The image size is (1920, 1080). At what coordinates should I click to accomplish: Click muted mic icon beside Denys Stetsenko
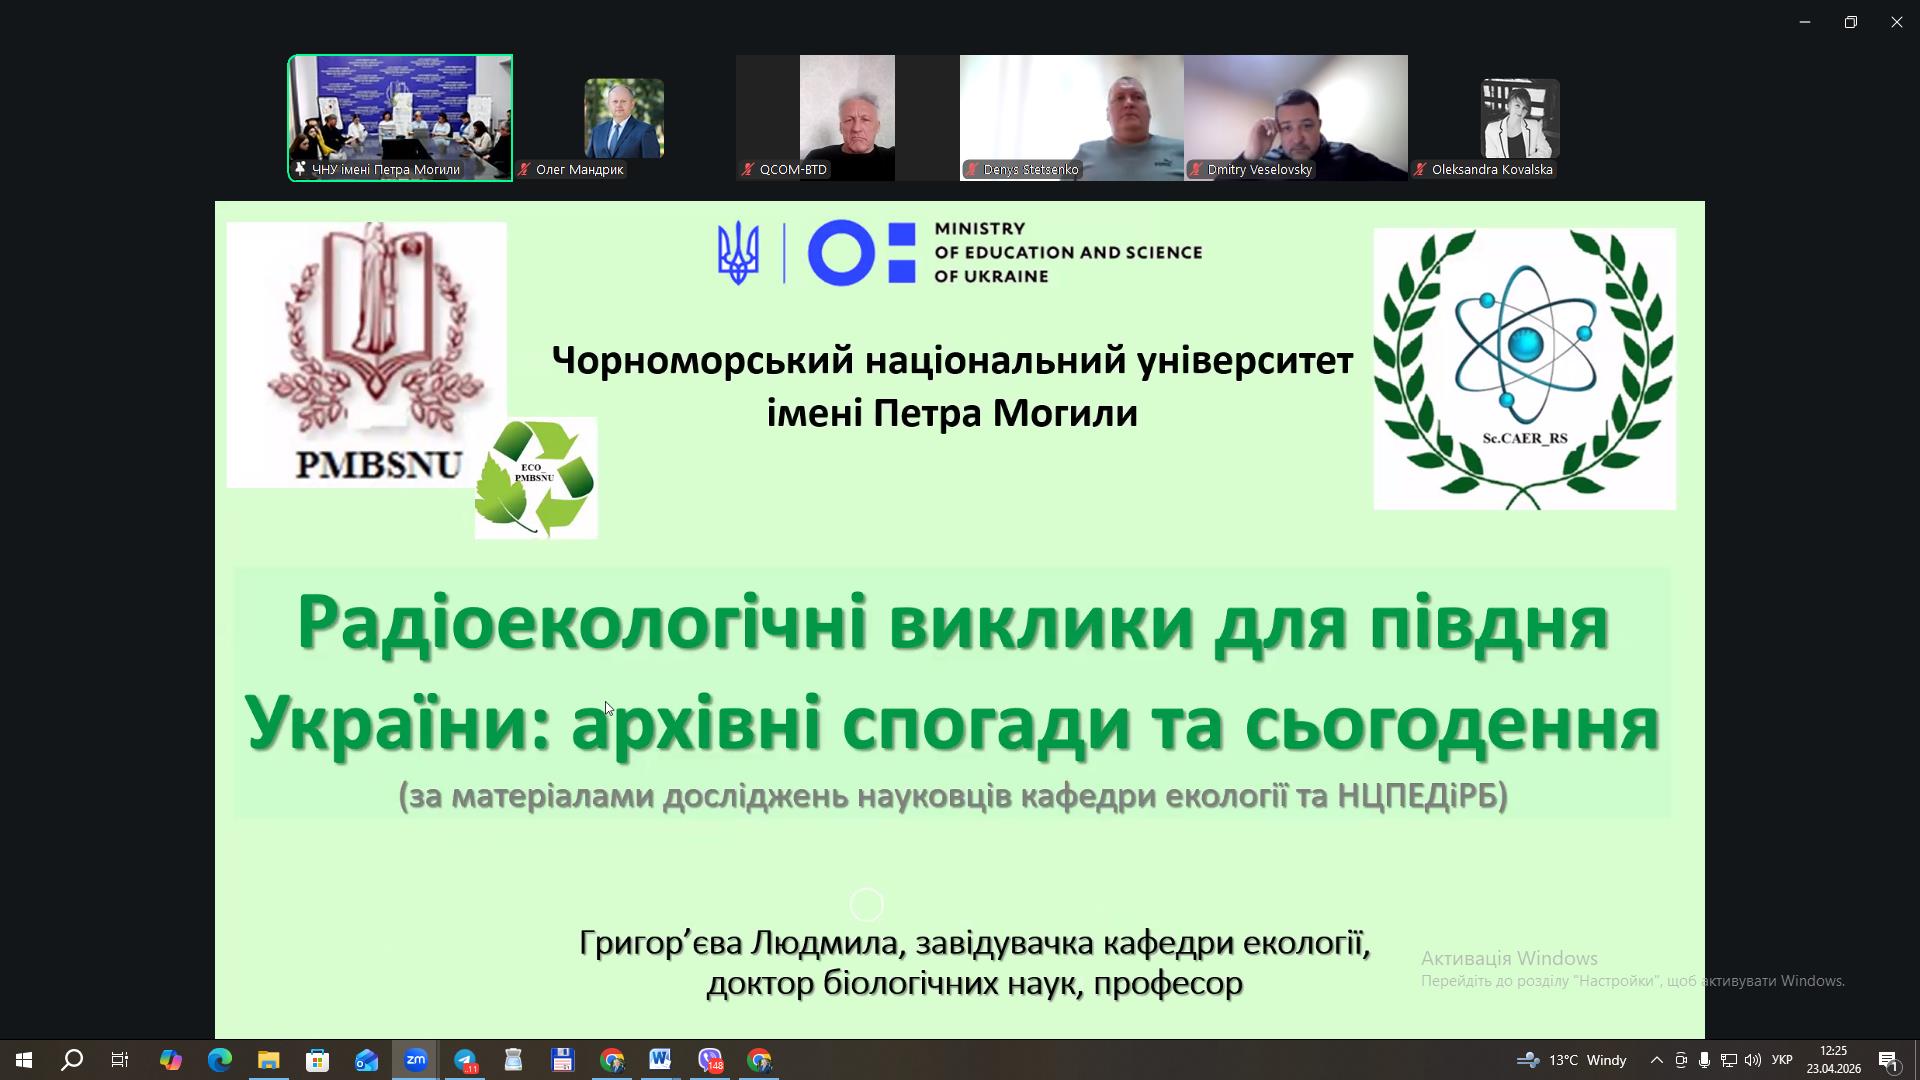click(971, 170)
